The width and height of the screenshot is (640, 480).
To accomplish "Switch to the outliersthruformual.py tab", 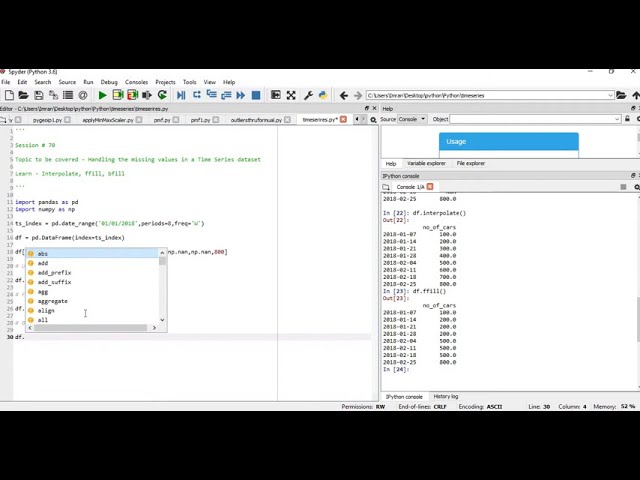I will pyautogui.click(x=256, y=120).
